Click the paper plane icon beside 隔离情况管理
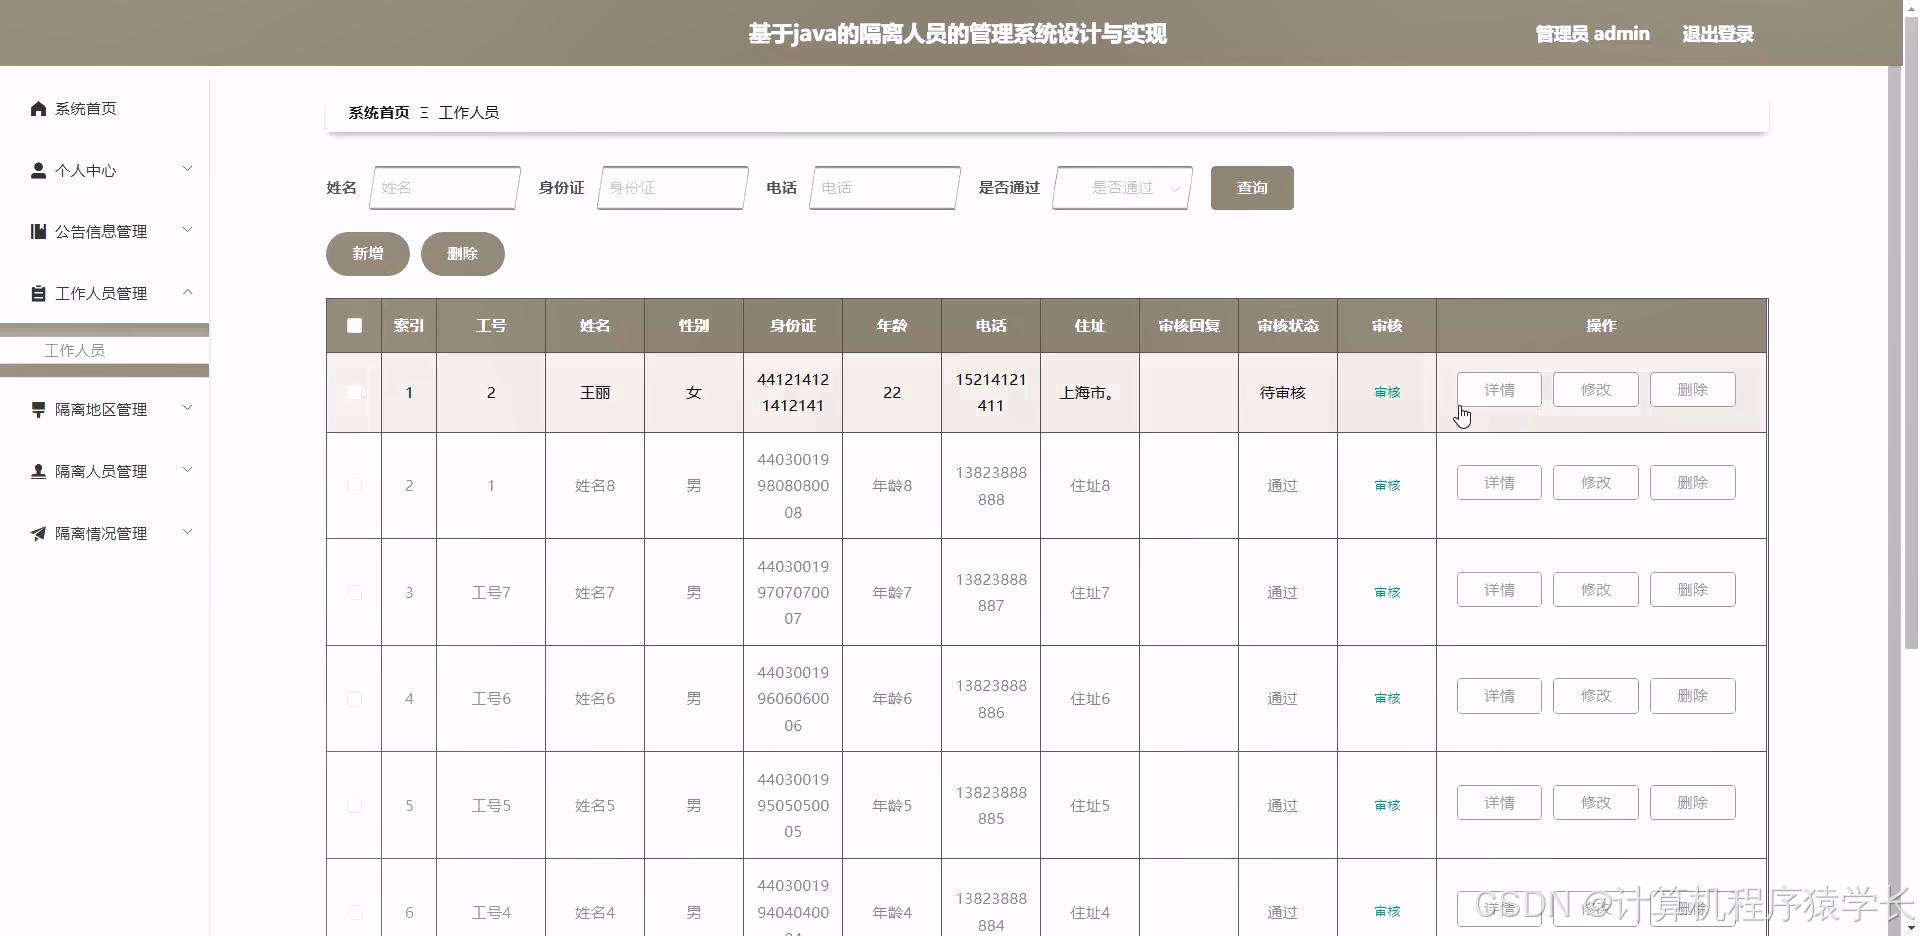Viewport: 1920px width, 936px height. [x=38, y=533]
